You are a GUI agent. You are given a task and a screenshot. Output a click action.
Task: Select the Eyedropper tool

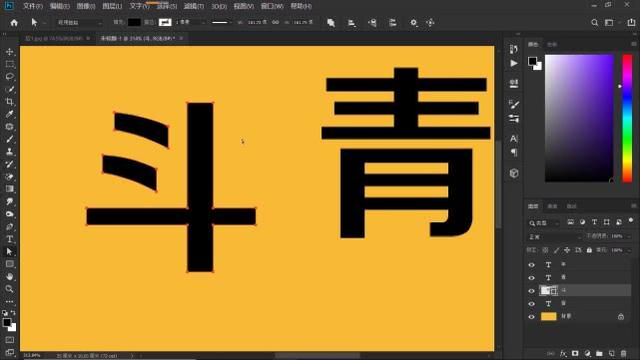point(10,114)
